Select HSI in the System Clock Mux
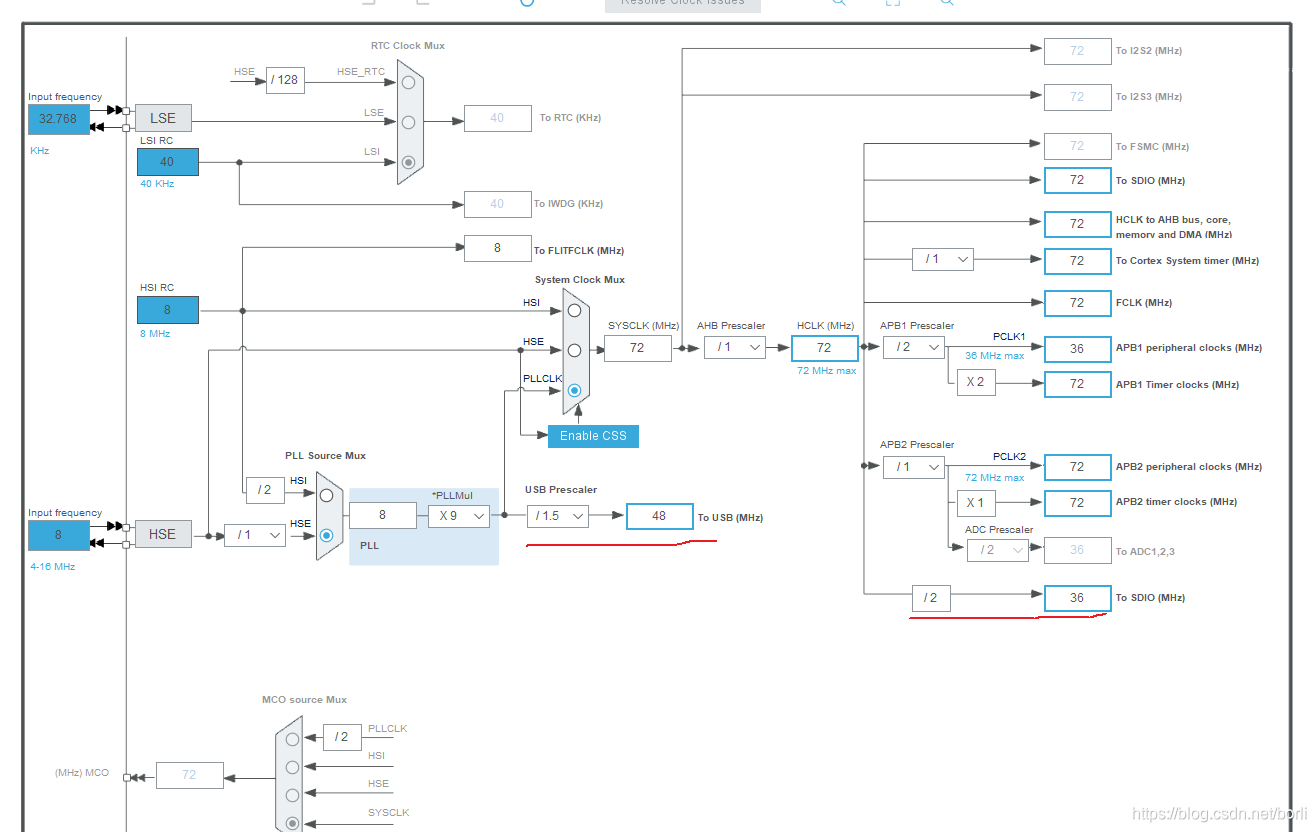Image resolution: width=1316 pixels, height=832 pixels. tap(574, 311)
